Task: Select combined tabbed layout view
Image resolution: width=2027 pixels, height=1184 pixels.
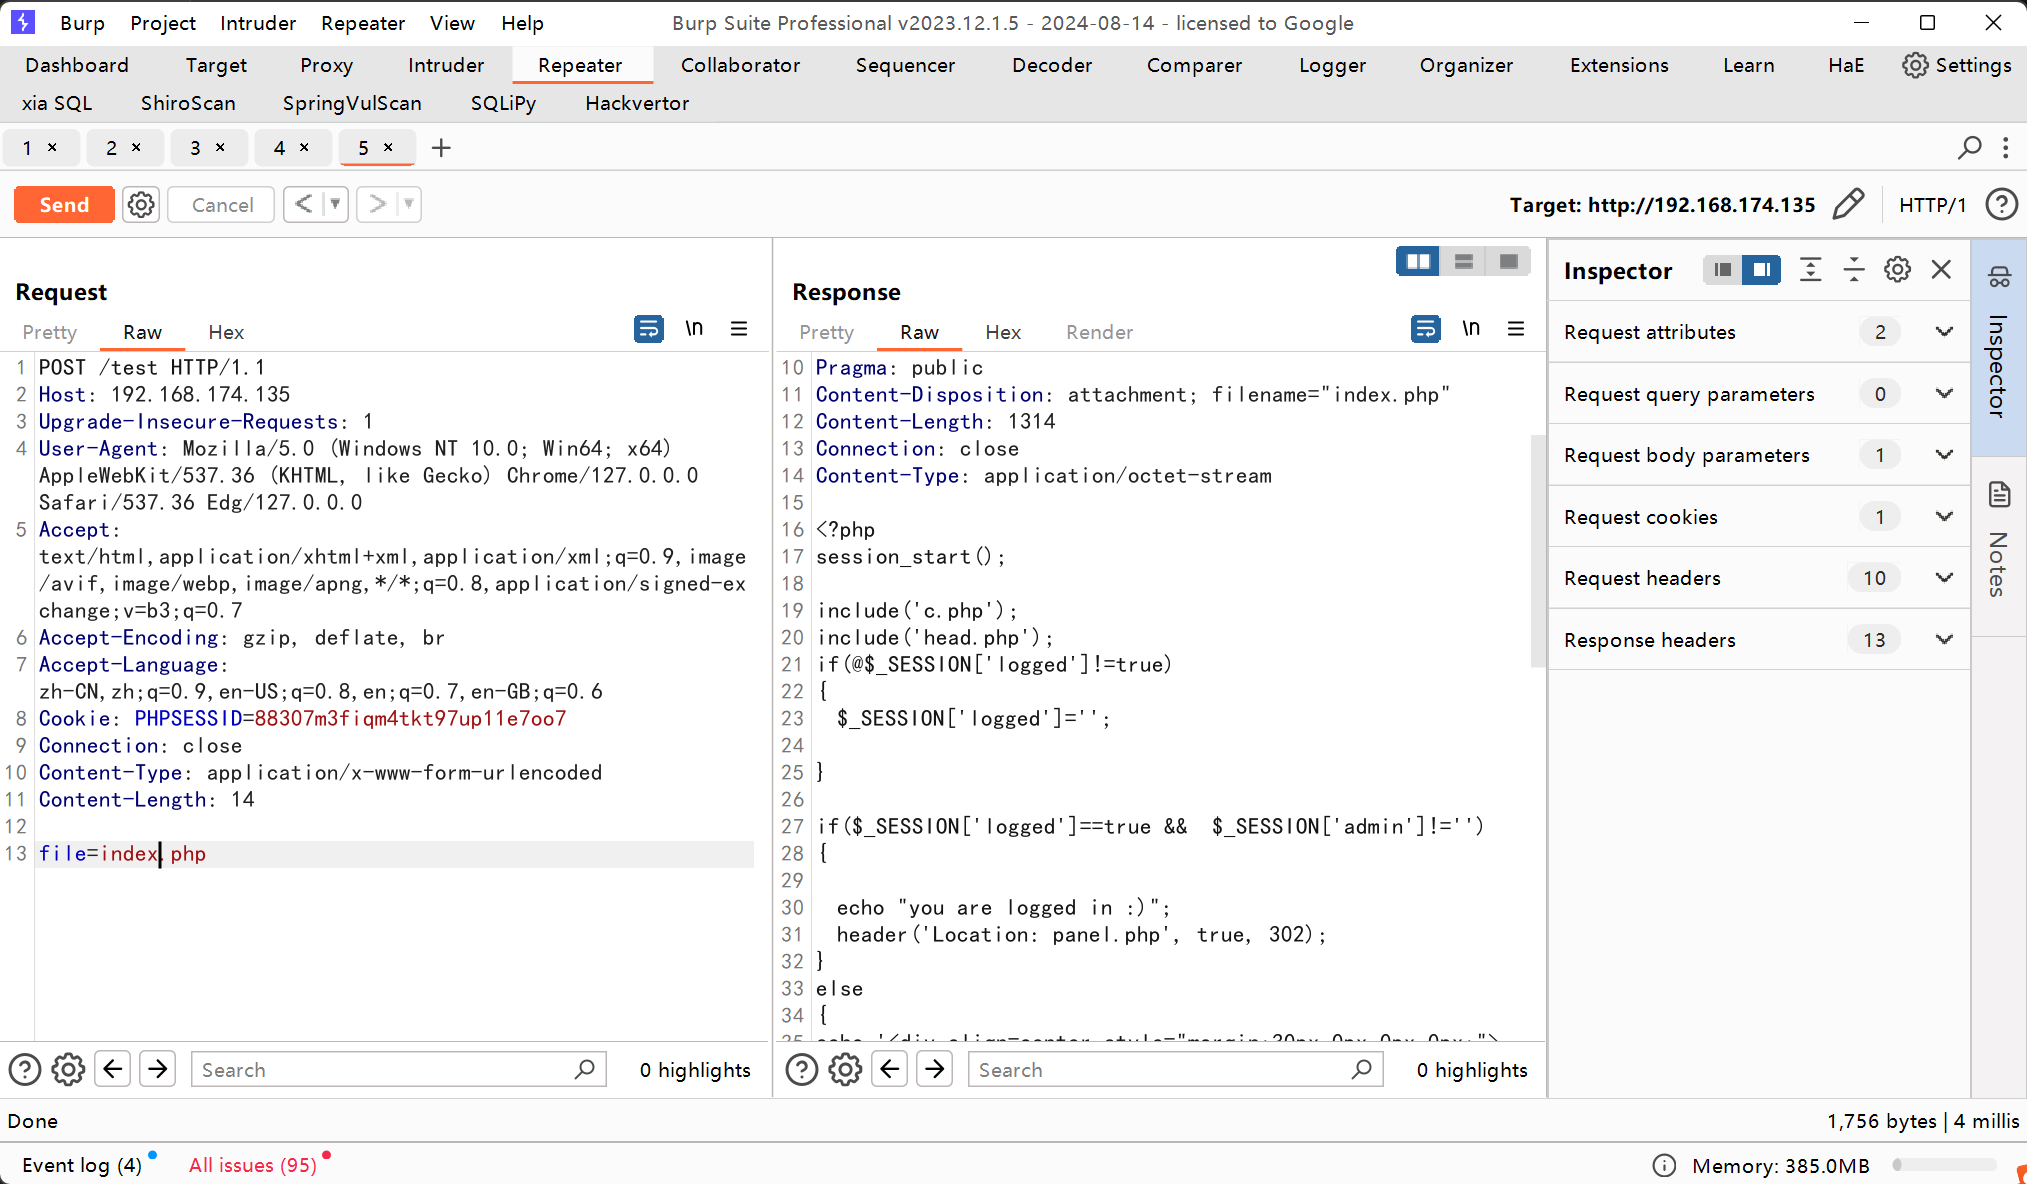Action: click(x=1508, y=261)
